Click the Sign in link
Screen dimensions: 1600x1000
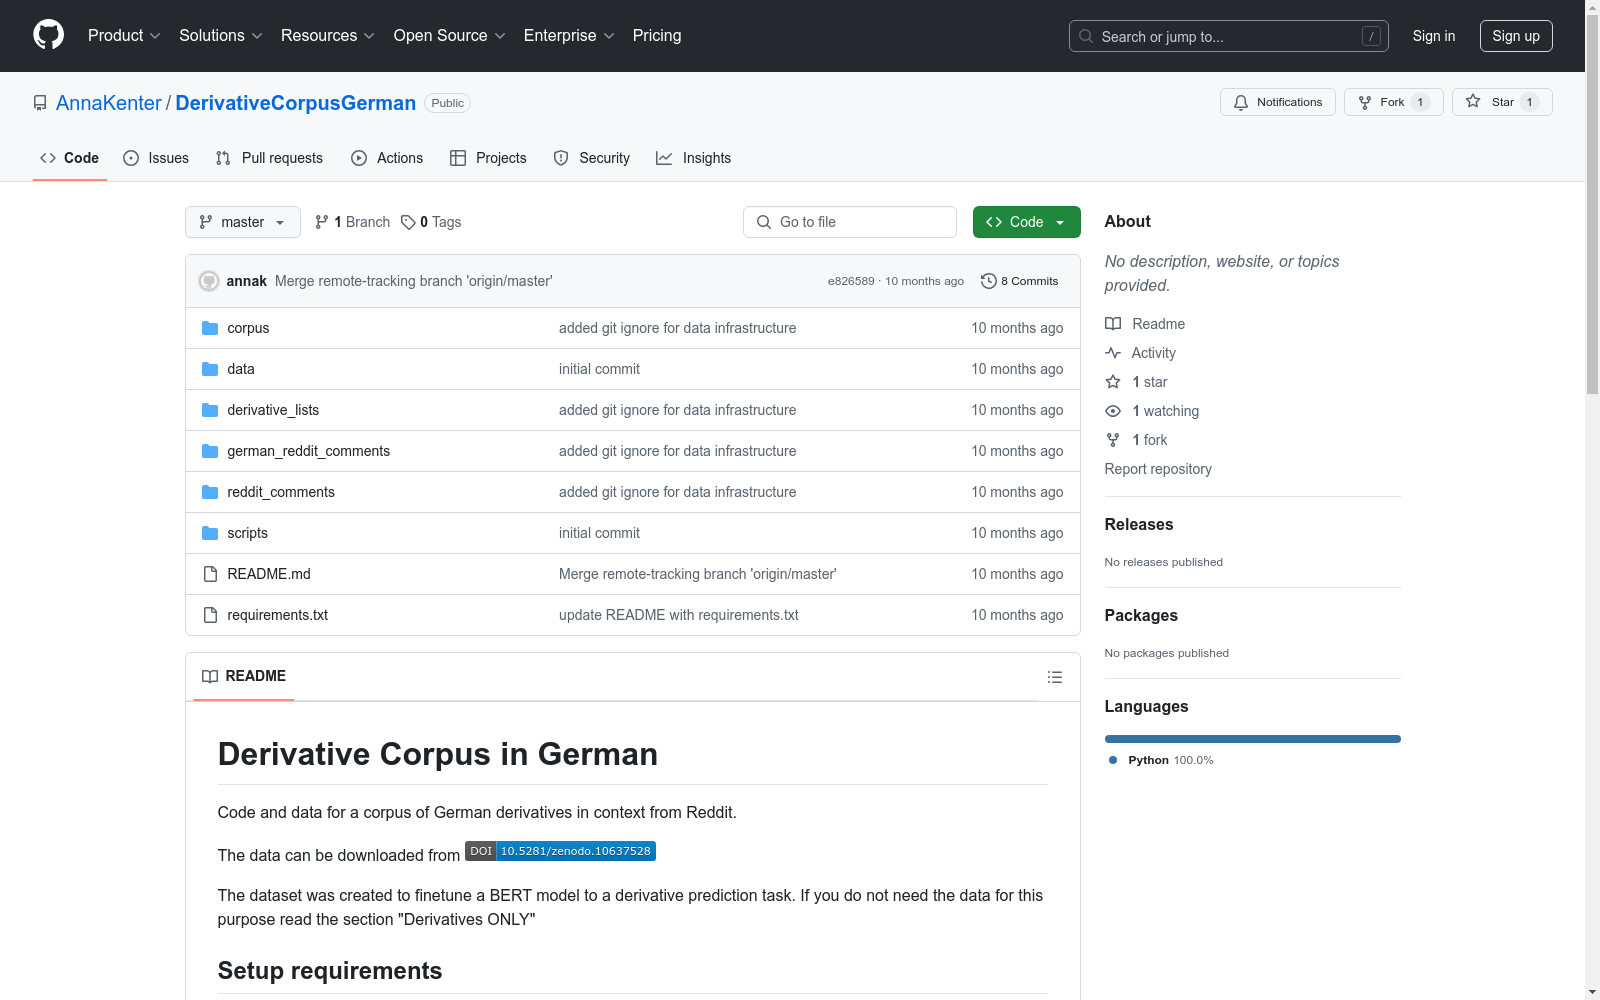point(1434,36)
